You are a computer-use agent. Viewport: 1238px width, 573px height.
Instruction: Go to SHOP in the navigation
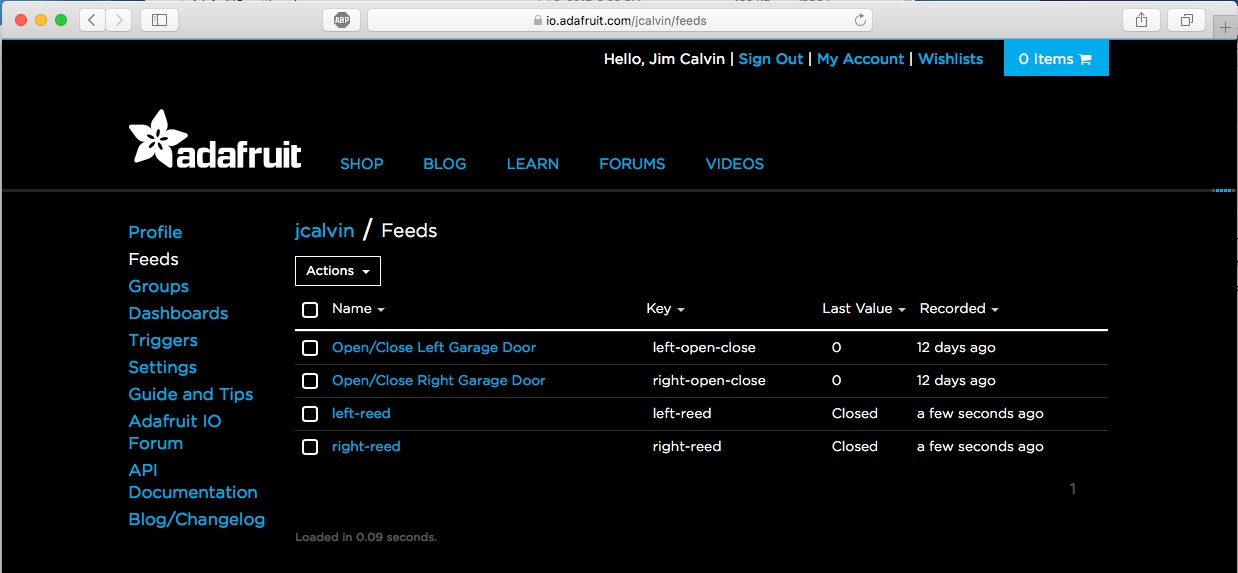(362, 164)
